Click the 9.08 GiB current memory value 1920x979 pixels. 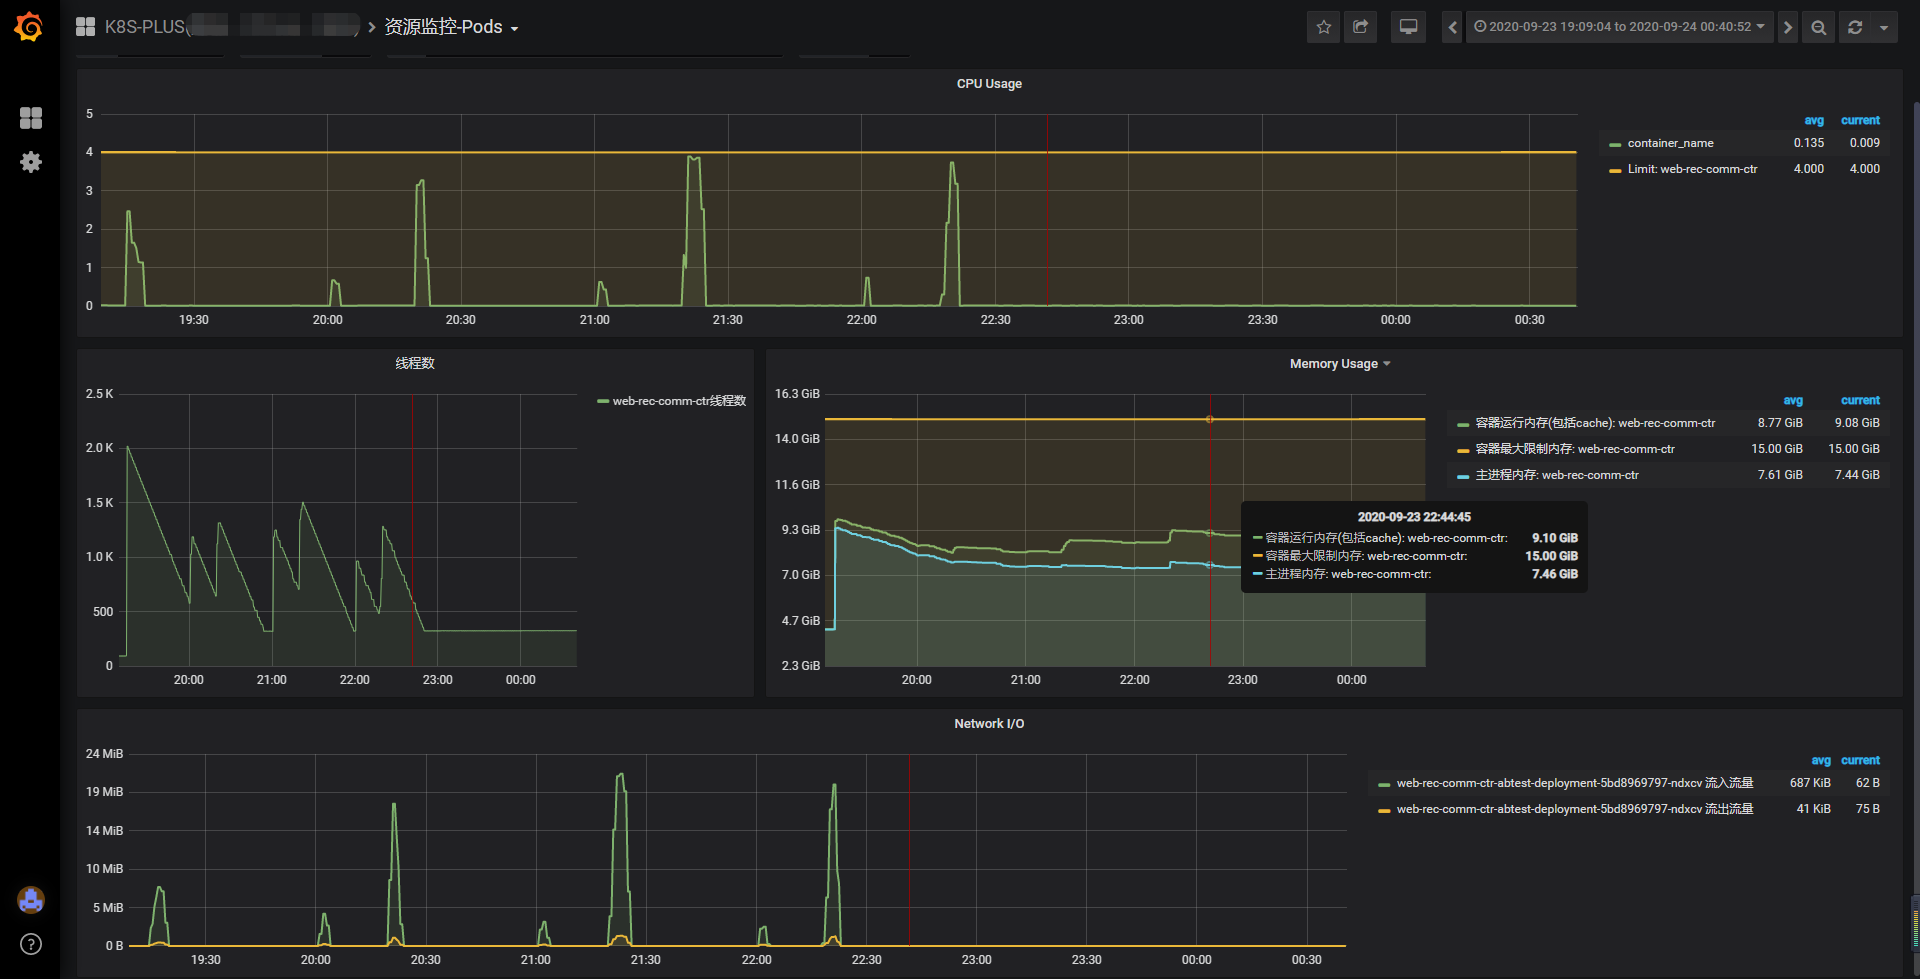[1857, 423]
